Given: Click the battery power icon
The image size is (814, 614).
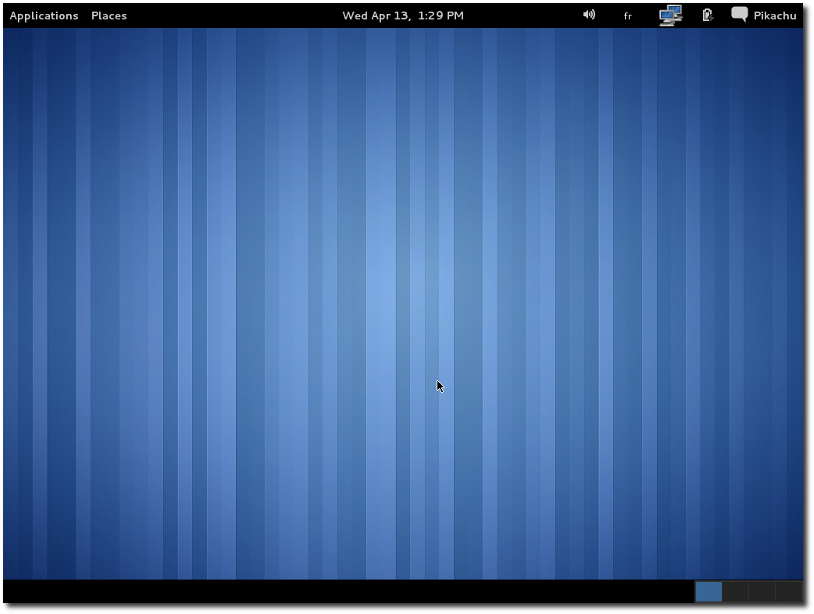Looking at the screenshot, I should coord(707,15).
